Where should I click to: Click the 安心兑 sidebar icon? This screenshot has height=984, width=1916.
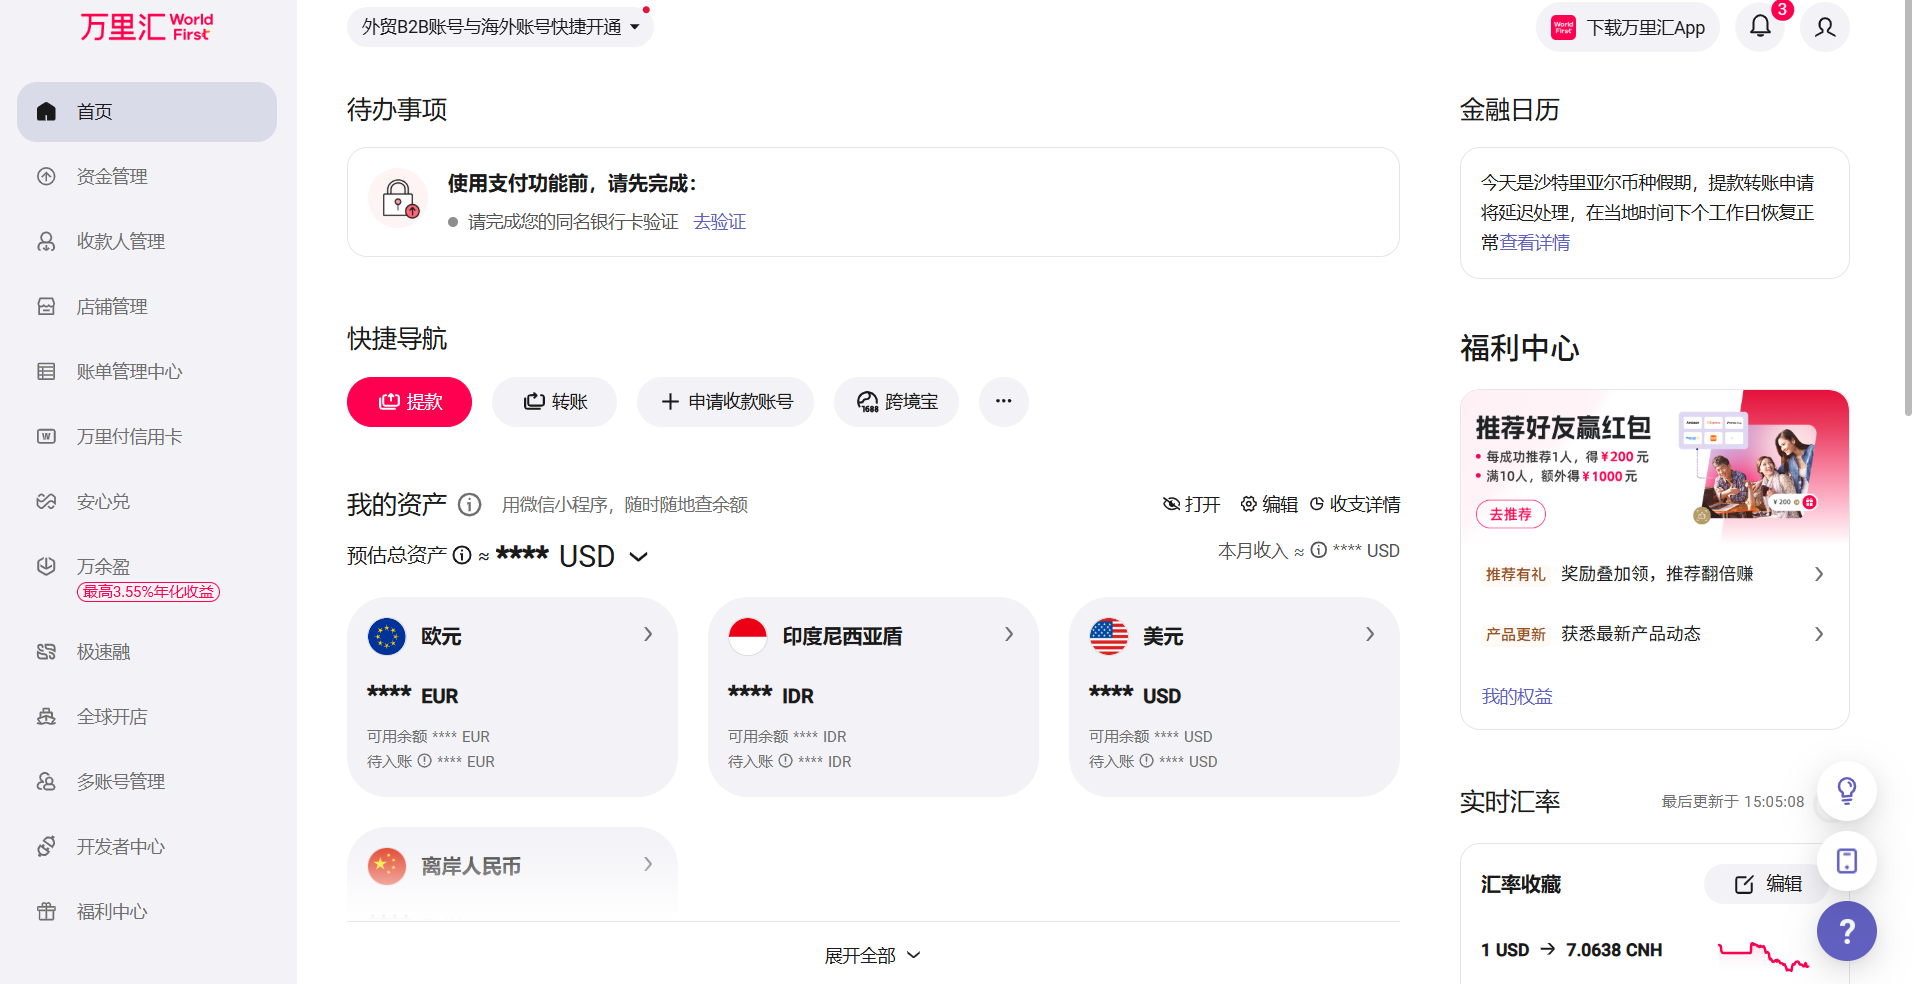46,502
